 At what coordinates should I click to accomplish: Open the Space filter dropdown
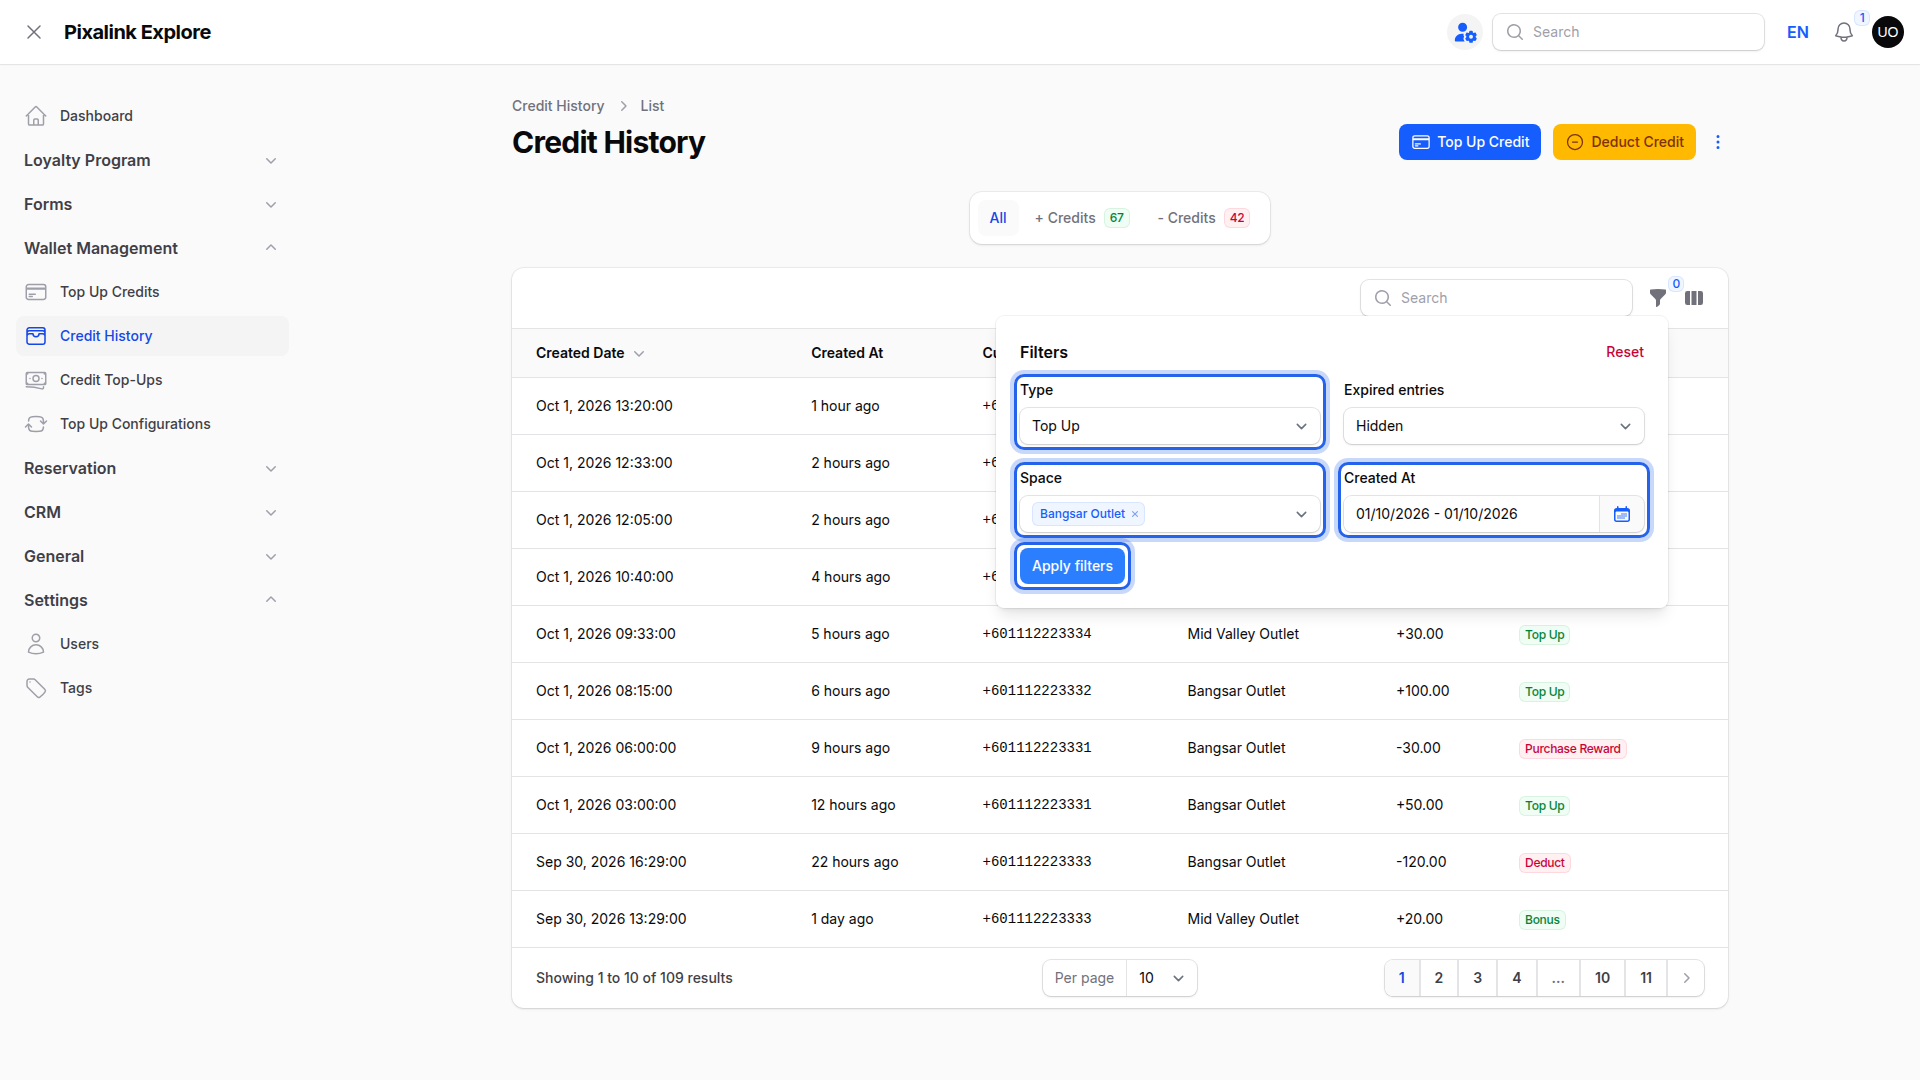click(x=1170, y=514)
